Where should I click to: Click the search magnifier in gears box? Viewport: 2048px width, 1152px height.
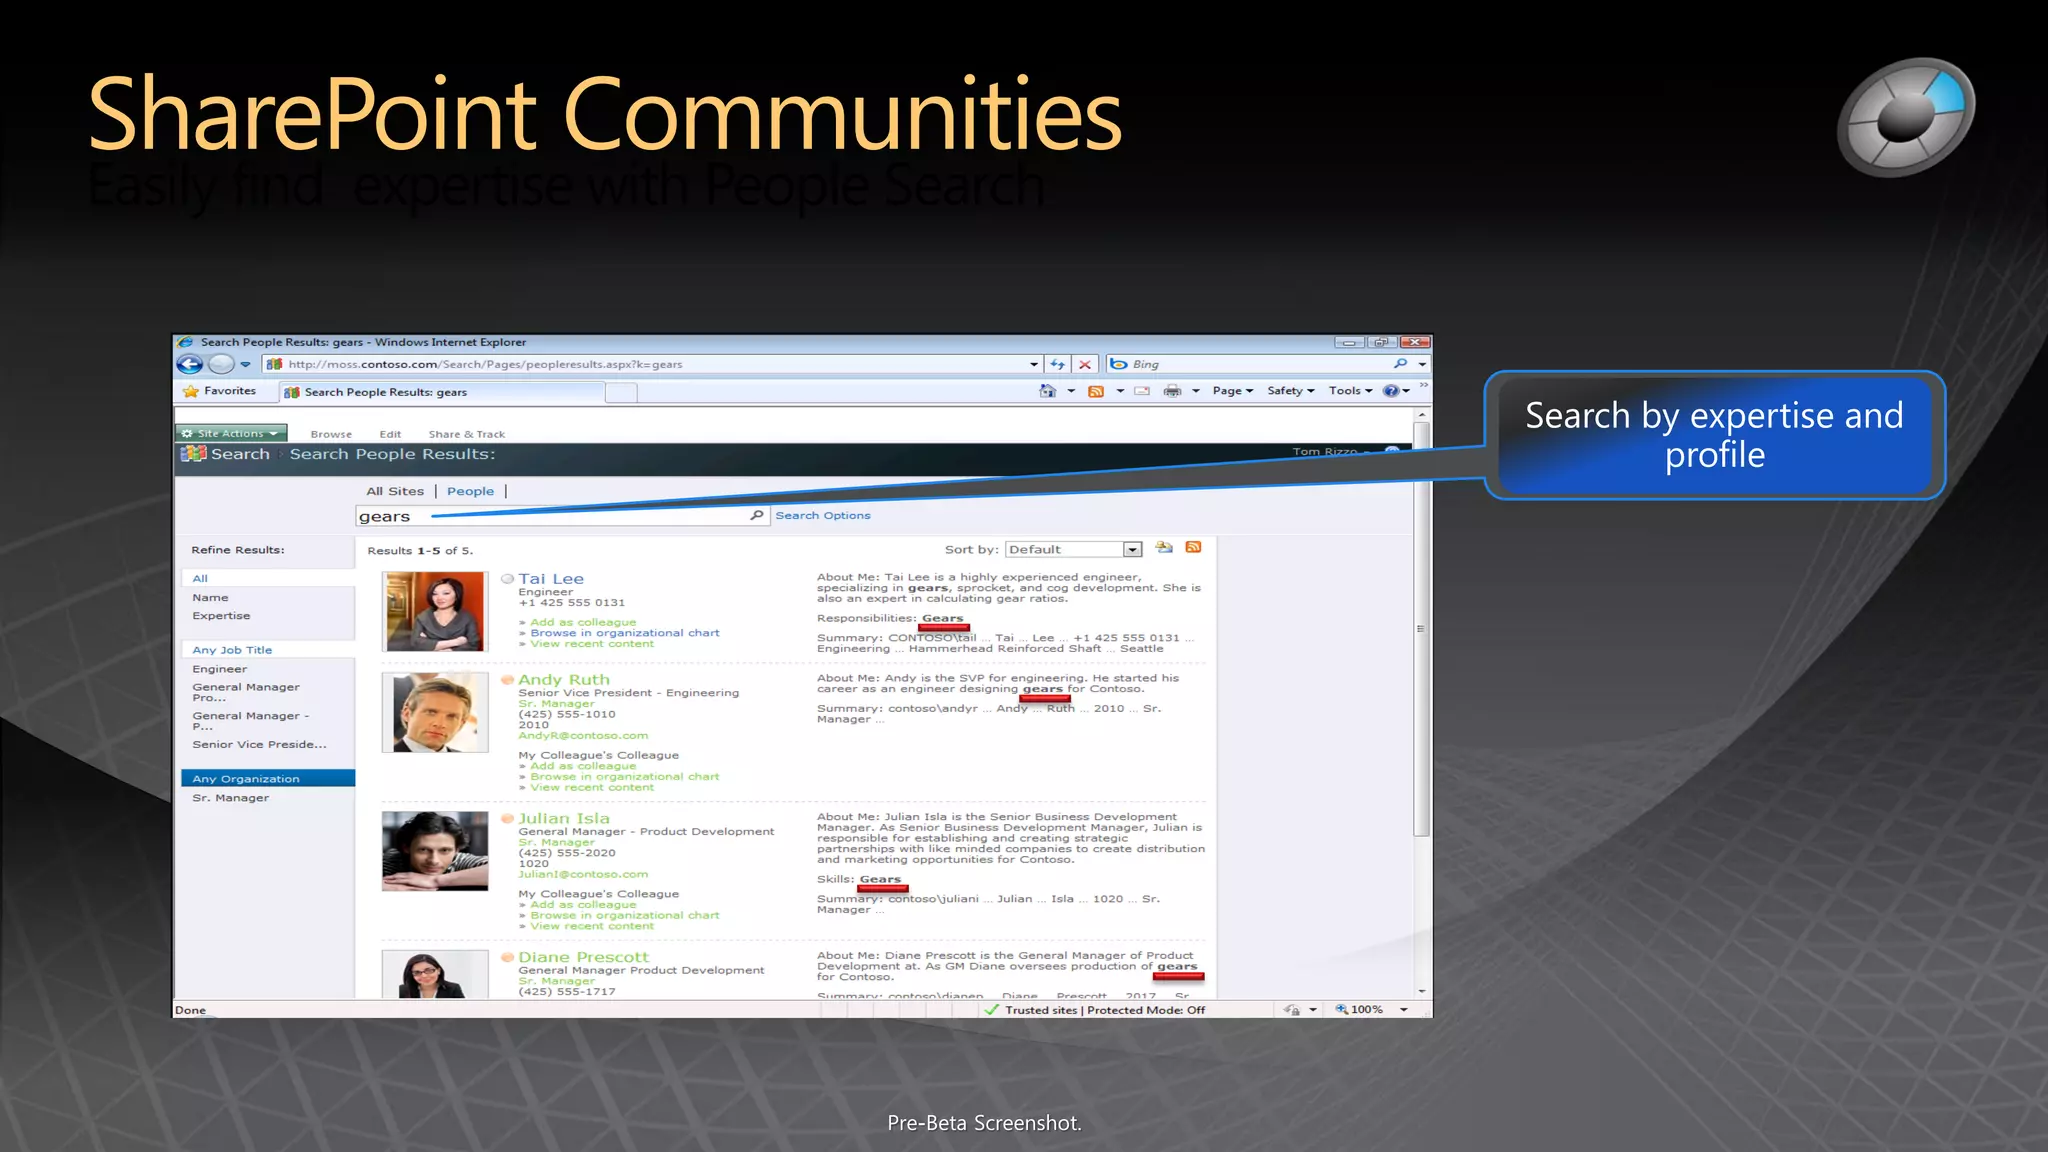point(757,515)
